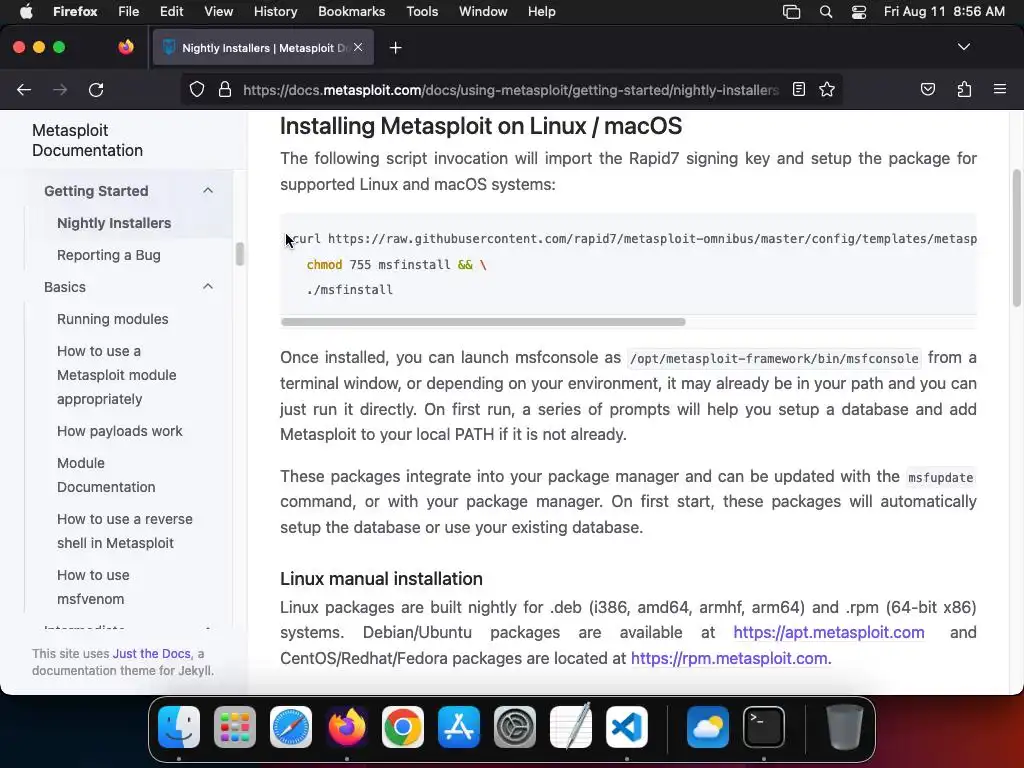Go back to previous page

click(24, 89)
